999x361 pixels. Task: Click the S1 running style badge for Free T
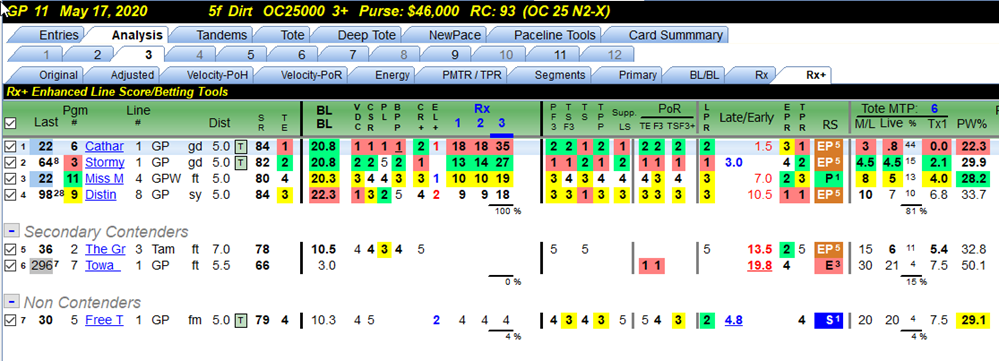coord(829,320)
